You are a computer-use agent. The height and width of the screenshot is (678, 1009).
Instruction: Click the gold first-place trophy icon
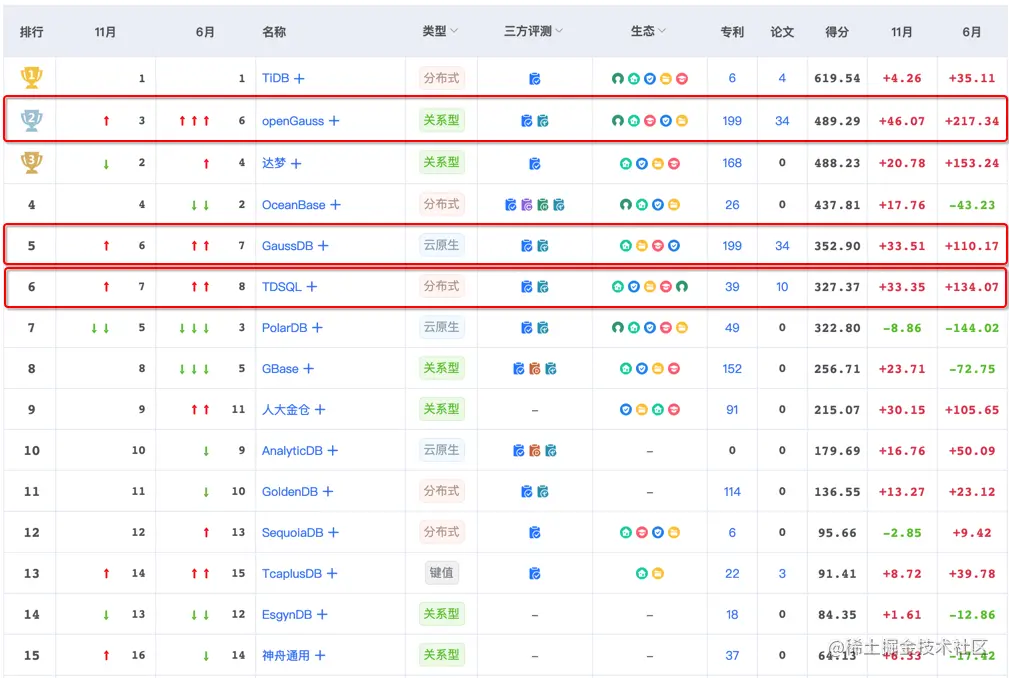[31, 77]
